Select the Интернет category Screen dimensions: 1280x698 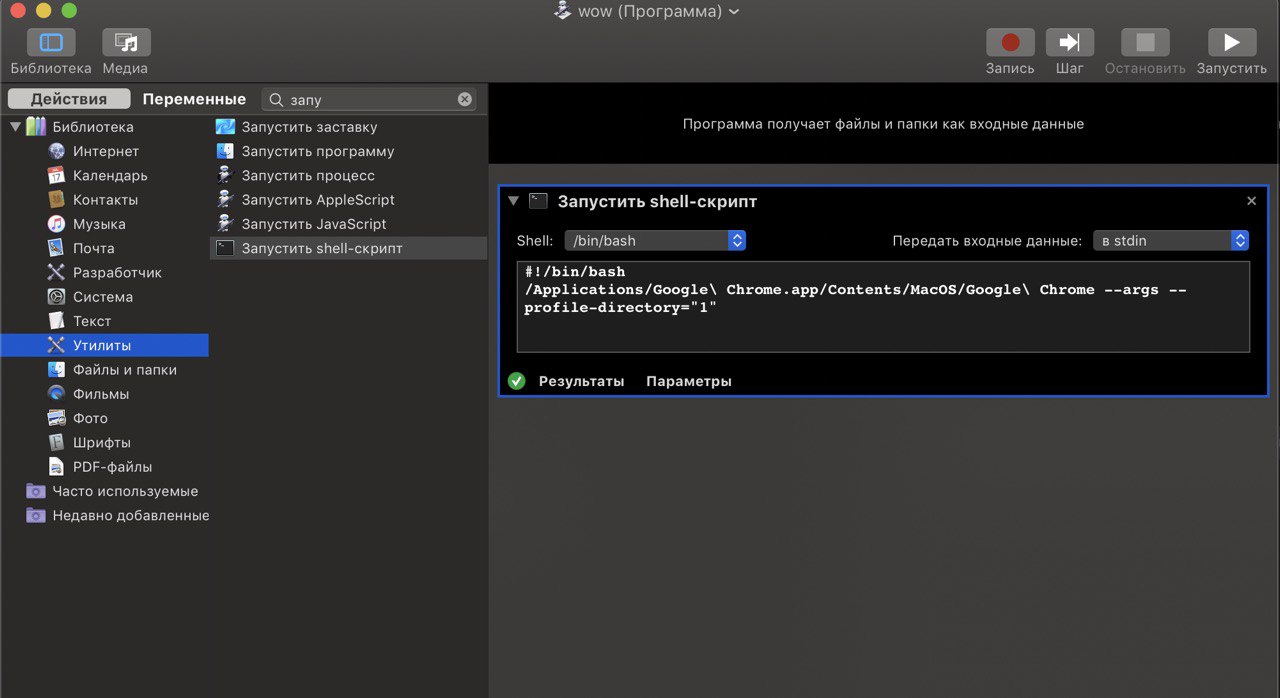click(x=105, y=151)
